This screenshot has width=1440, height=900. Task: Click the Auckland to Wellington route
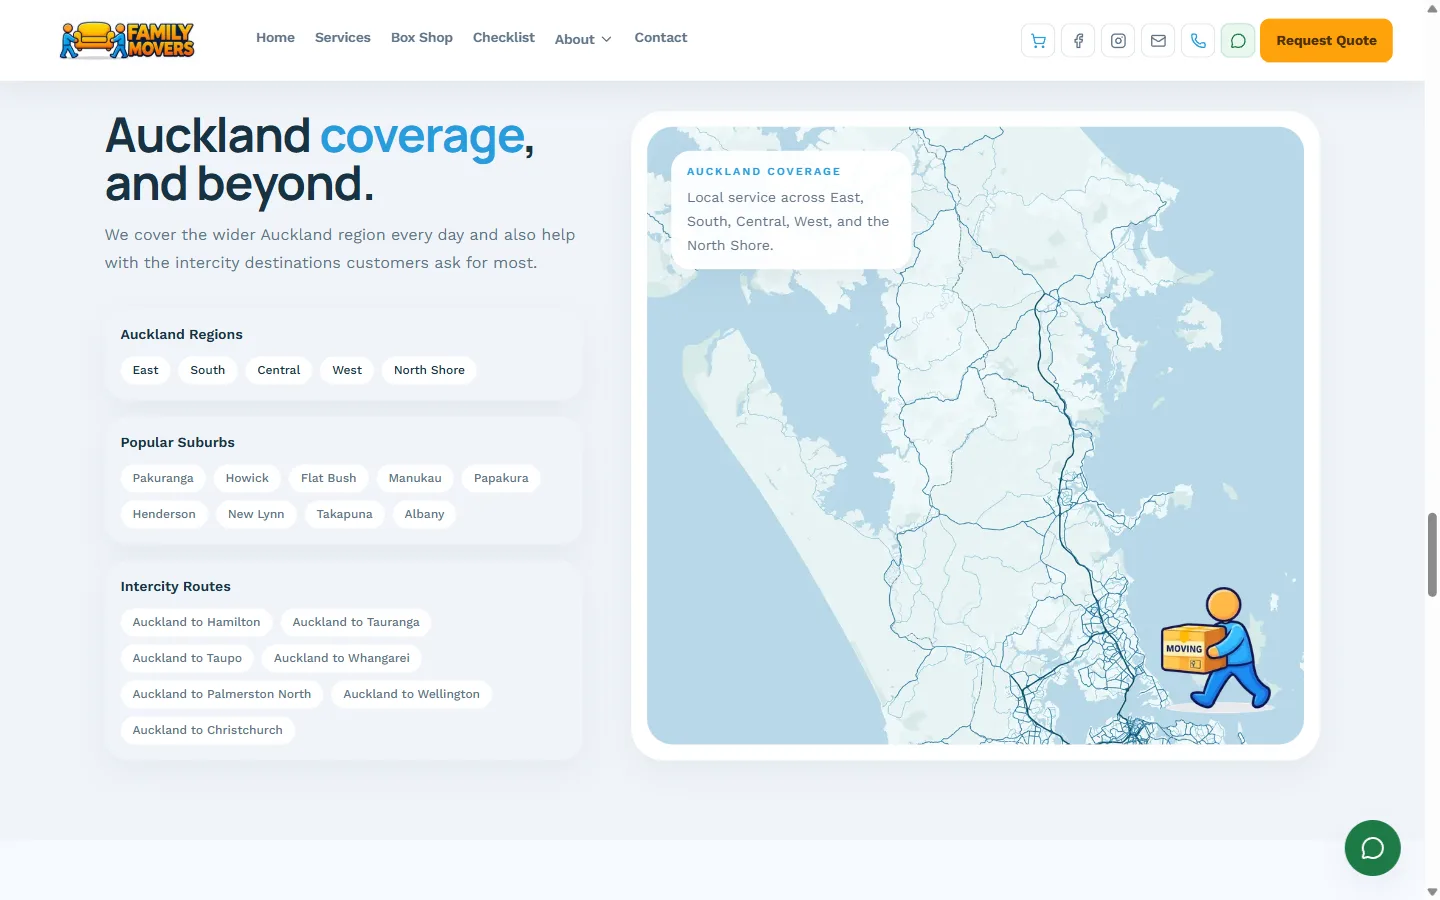[411, 694]
